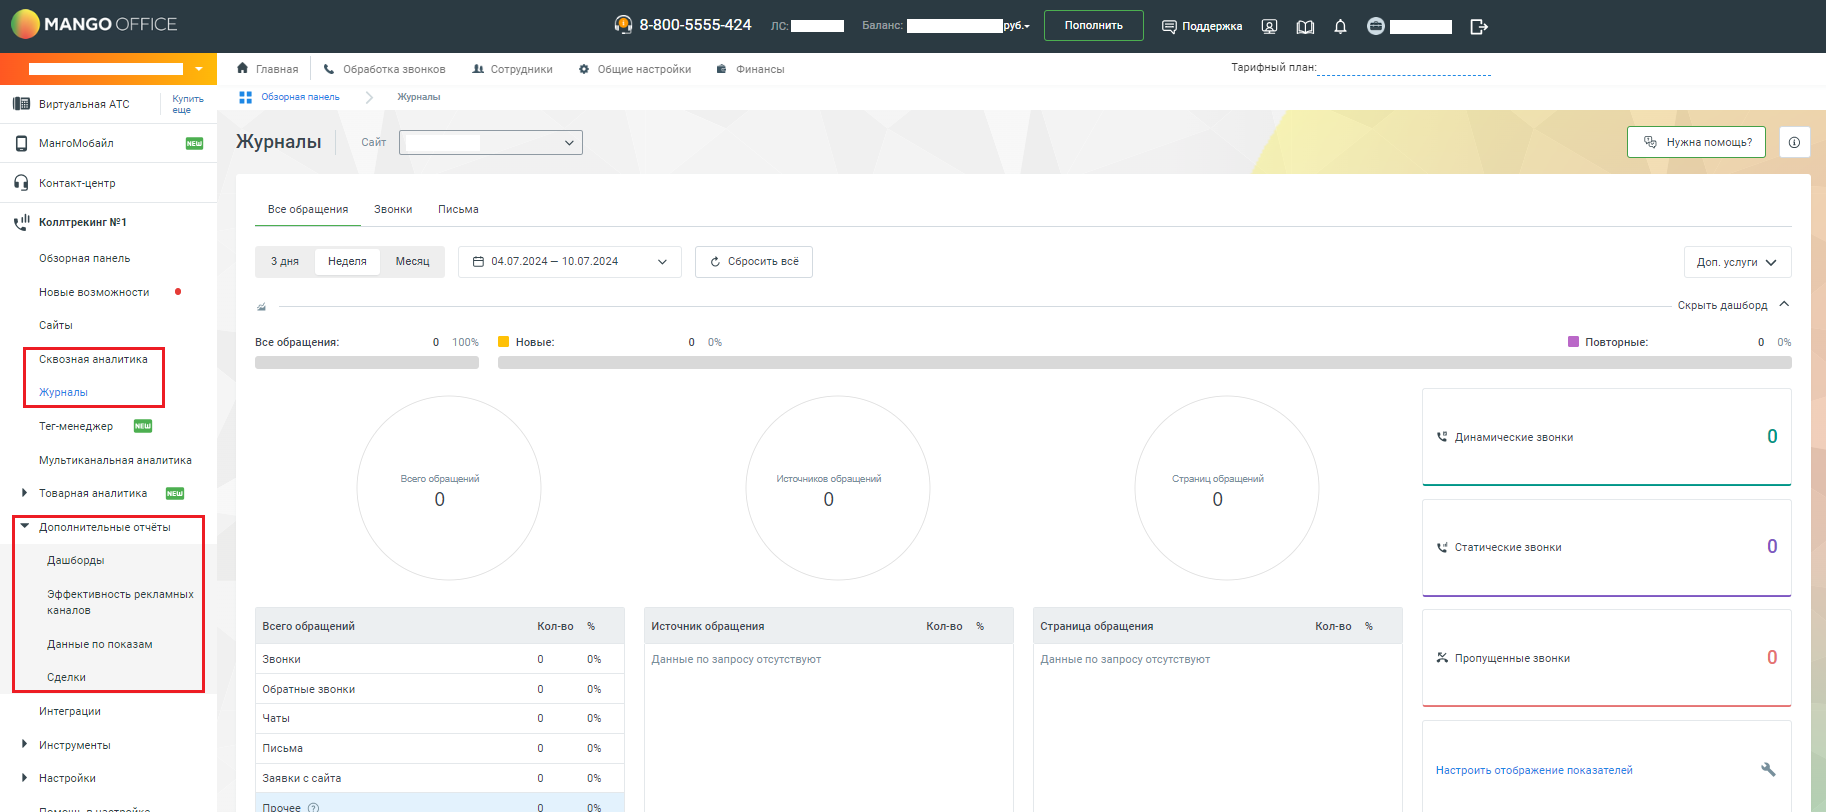Viewport: 1826px width, 812px height.
Task: Collapse Дополнительные отчёты section
Action: tap(24, 526)
